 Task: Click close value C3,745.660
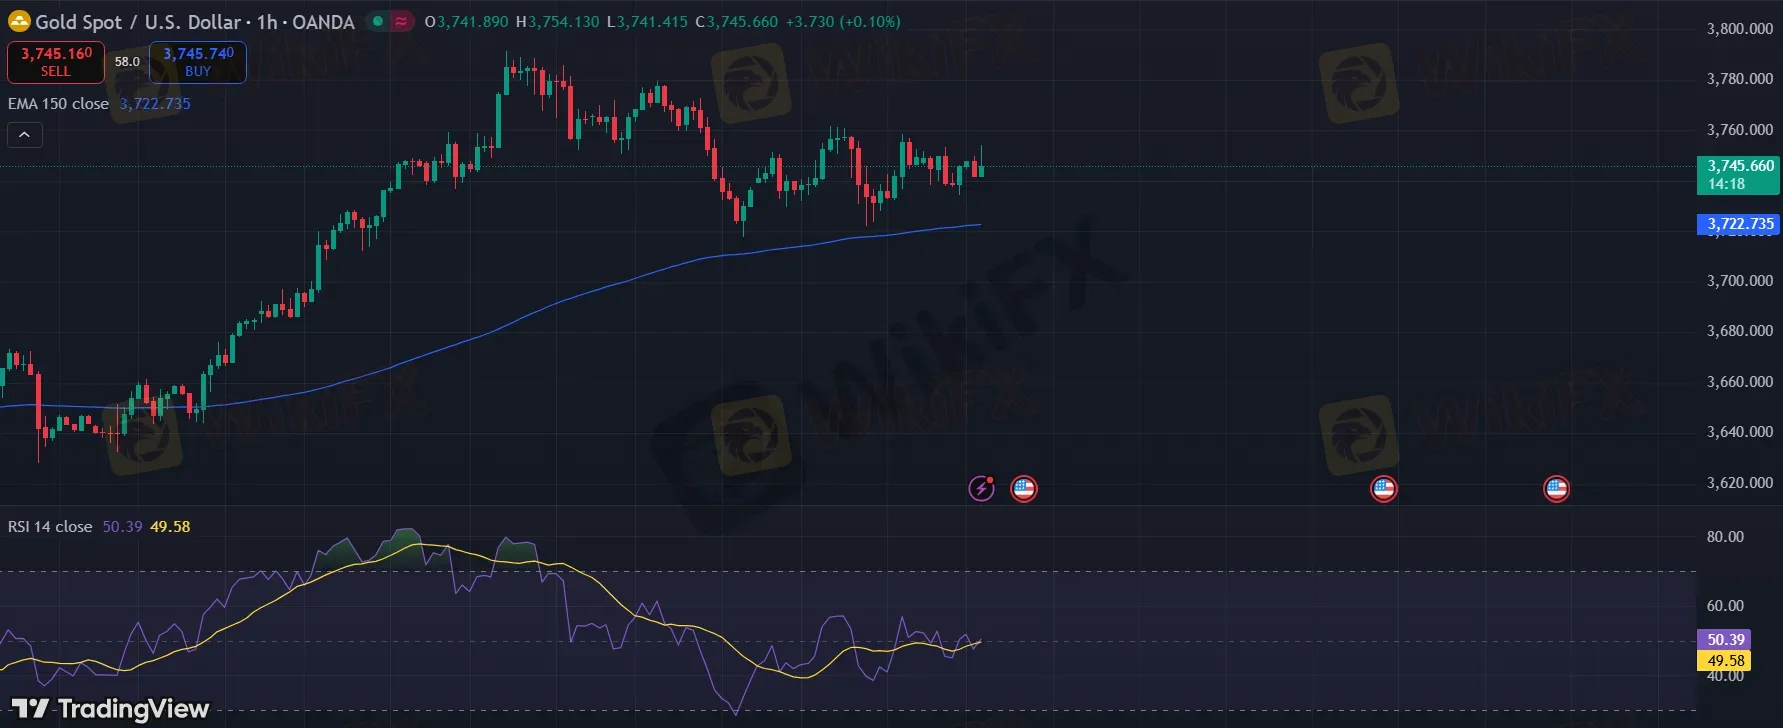[x=737, y=21]
